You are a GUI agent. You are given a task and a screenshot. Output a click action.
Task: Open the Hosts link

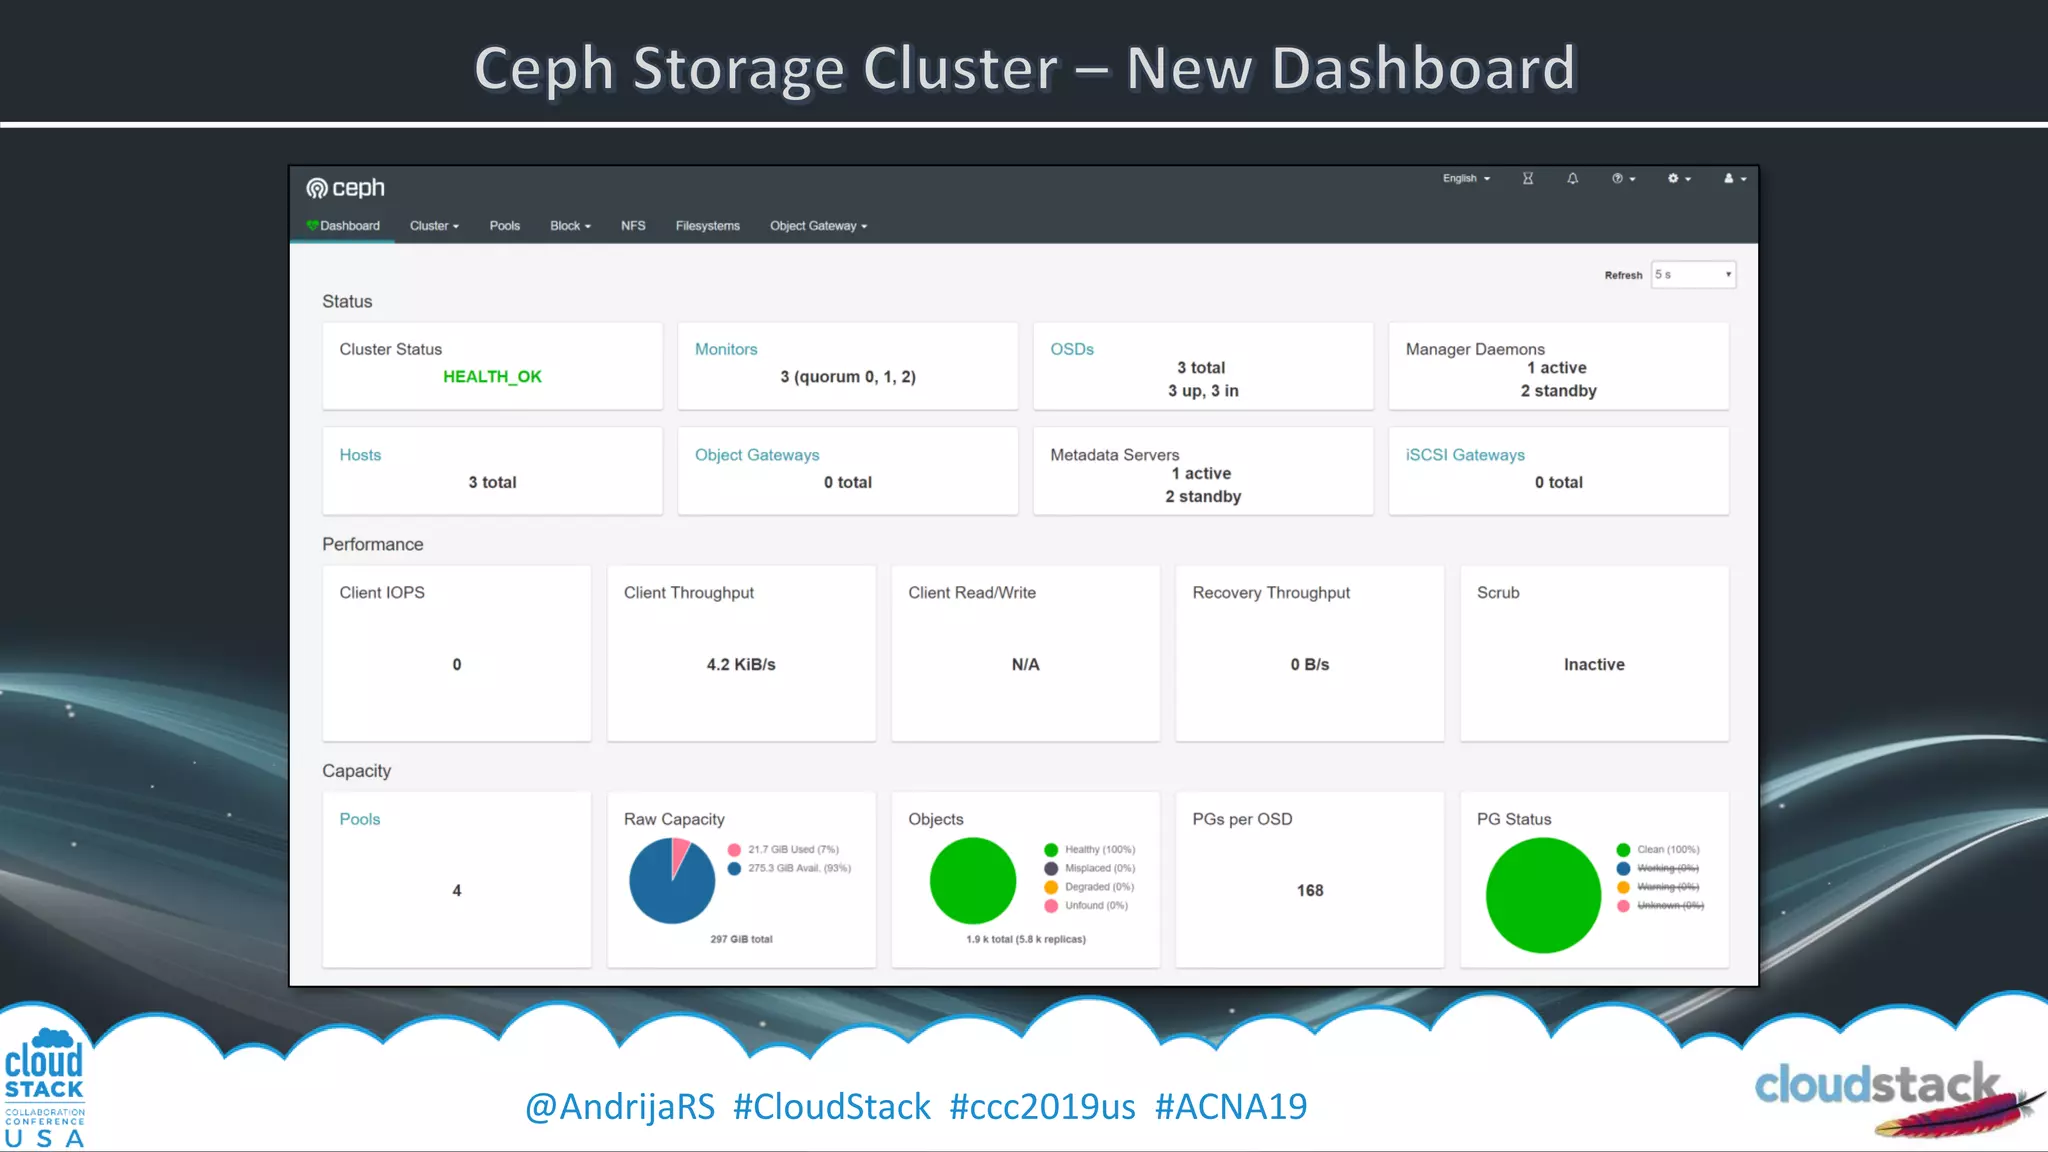(360, 455)
